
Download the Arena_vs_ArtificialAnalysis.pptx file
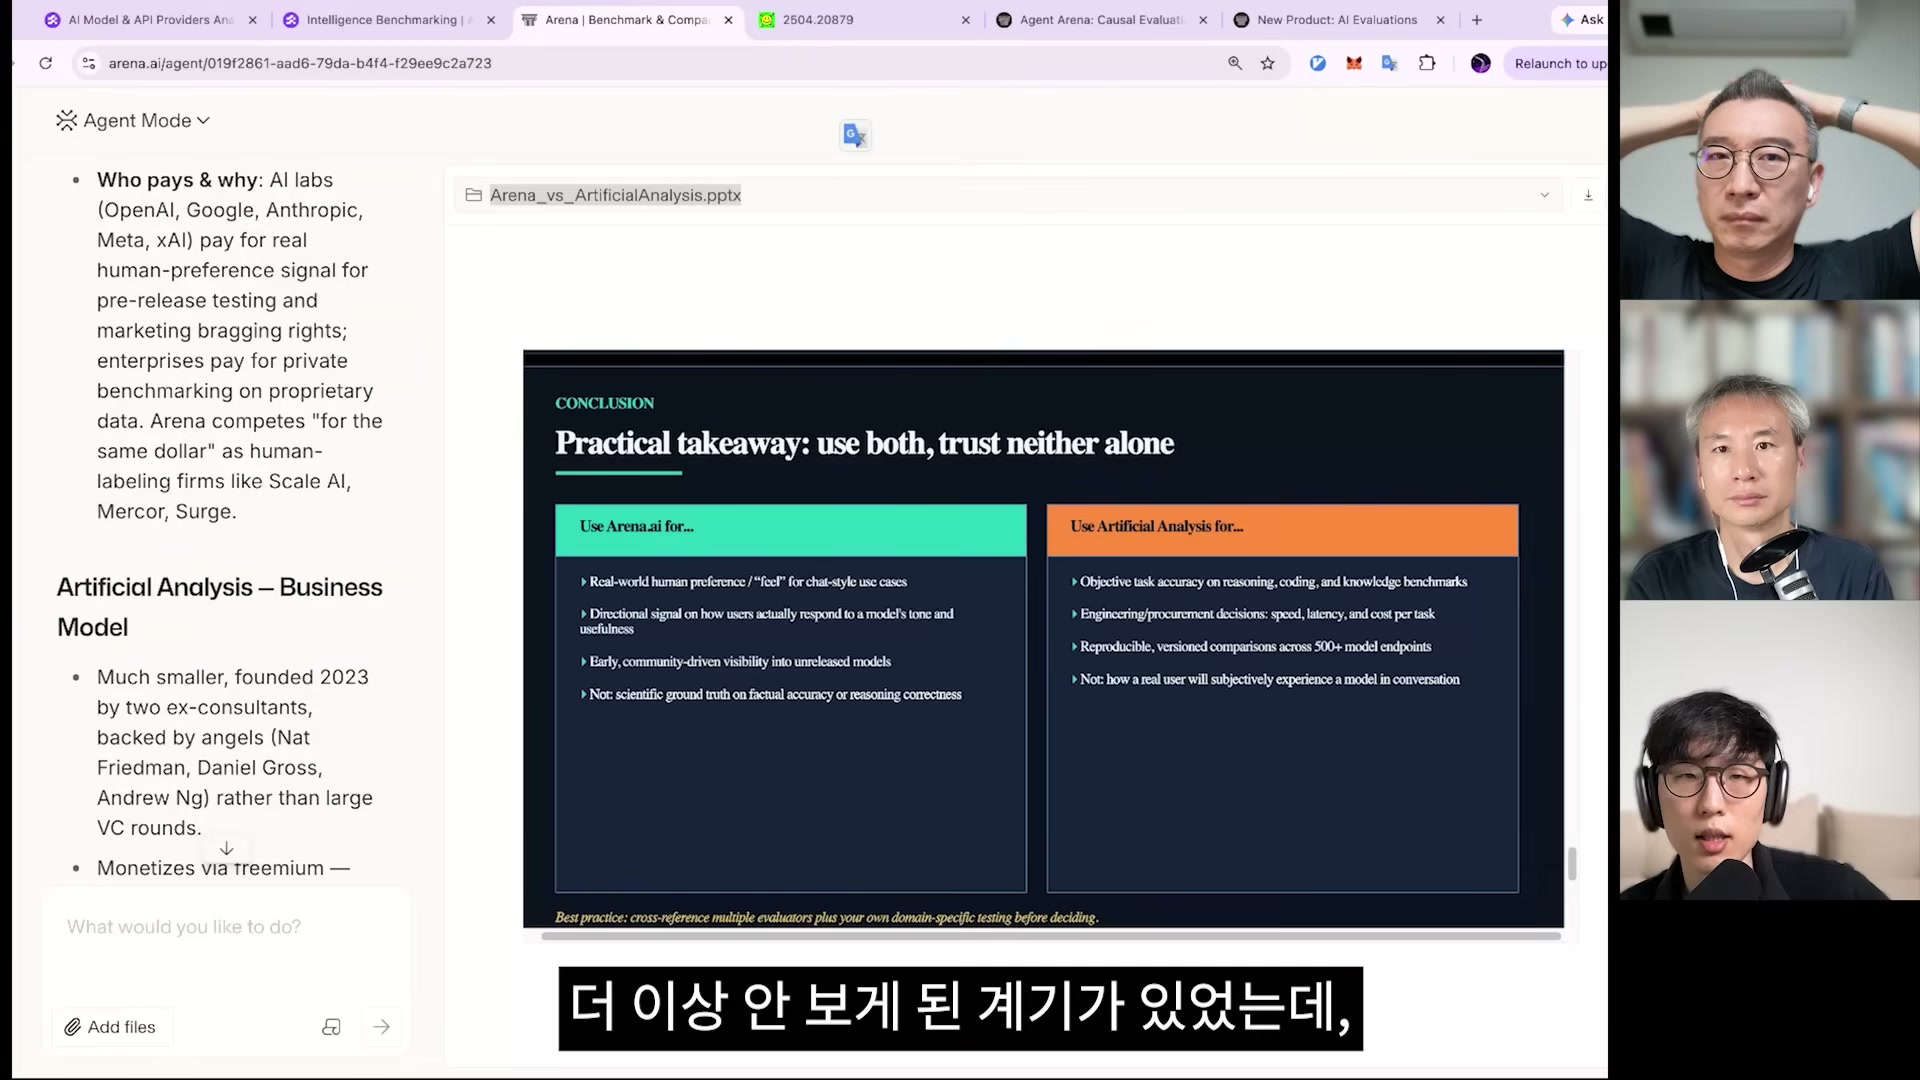(x=1588, y=195)
